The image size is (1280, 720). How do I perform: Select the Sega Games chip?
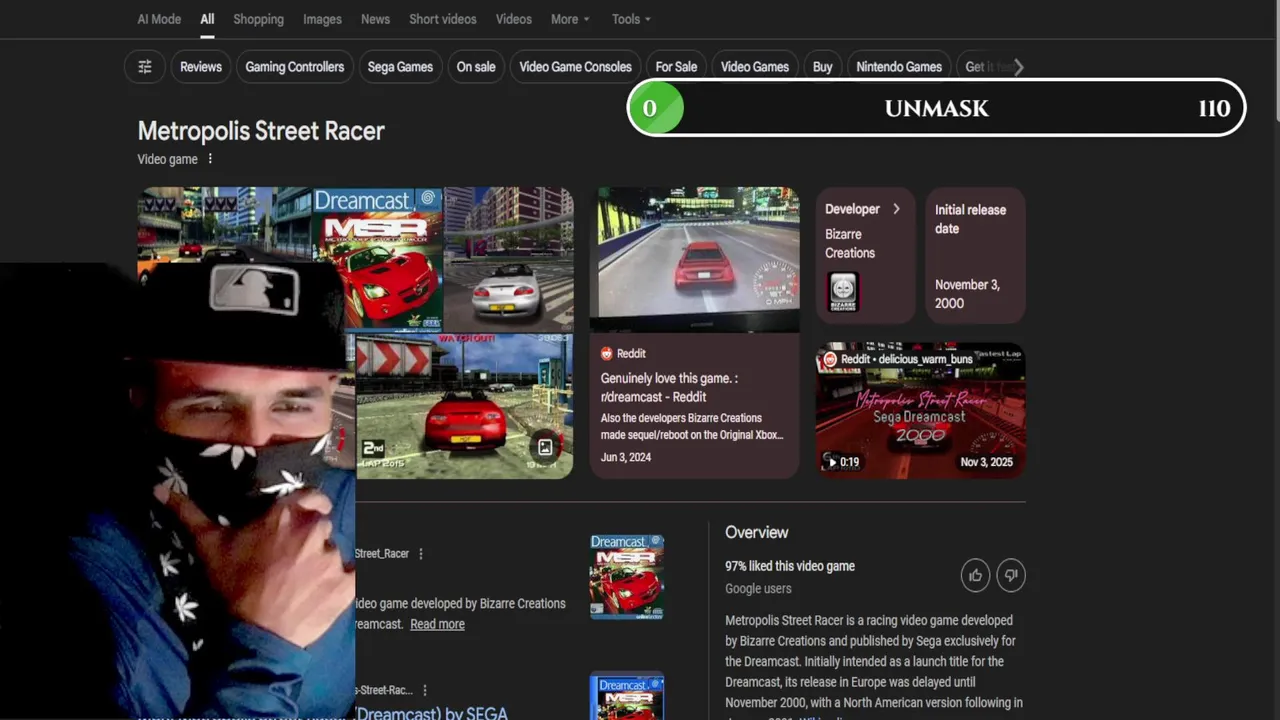(x=400, y=67)
